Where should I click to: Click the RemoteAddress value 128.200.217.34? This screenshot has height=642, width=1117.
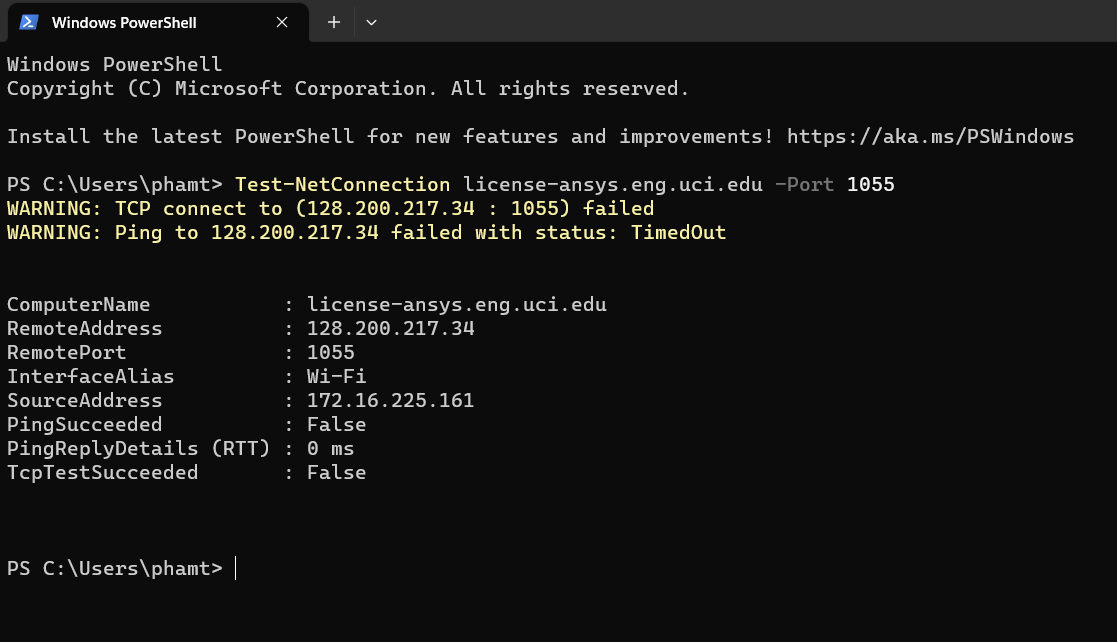(x=390, y=328)
